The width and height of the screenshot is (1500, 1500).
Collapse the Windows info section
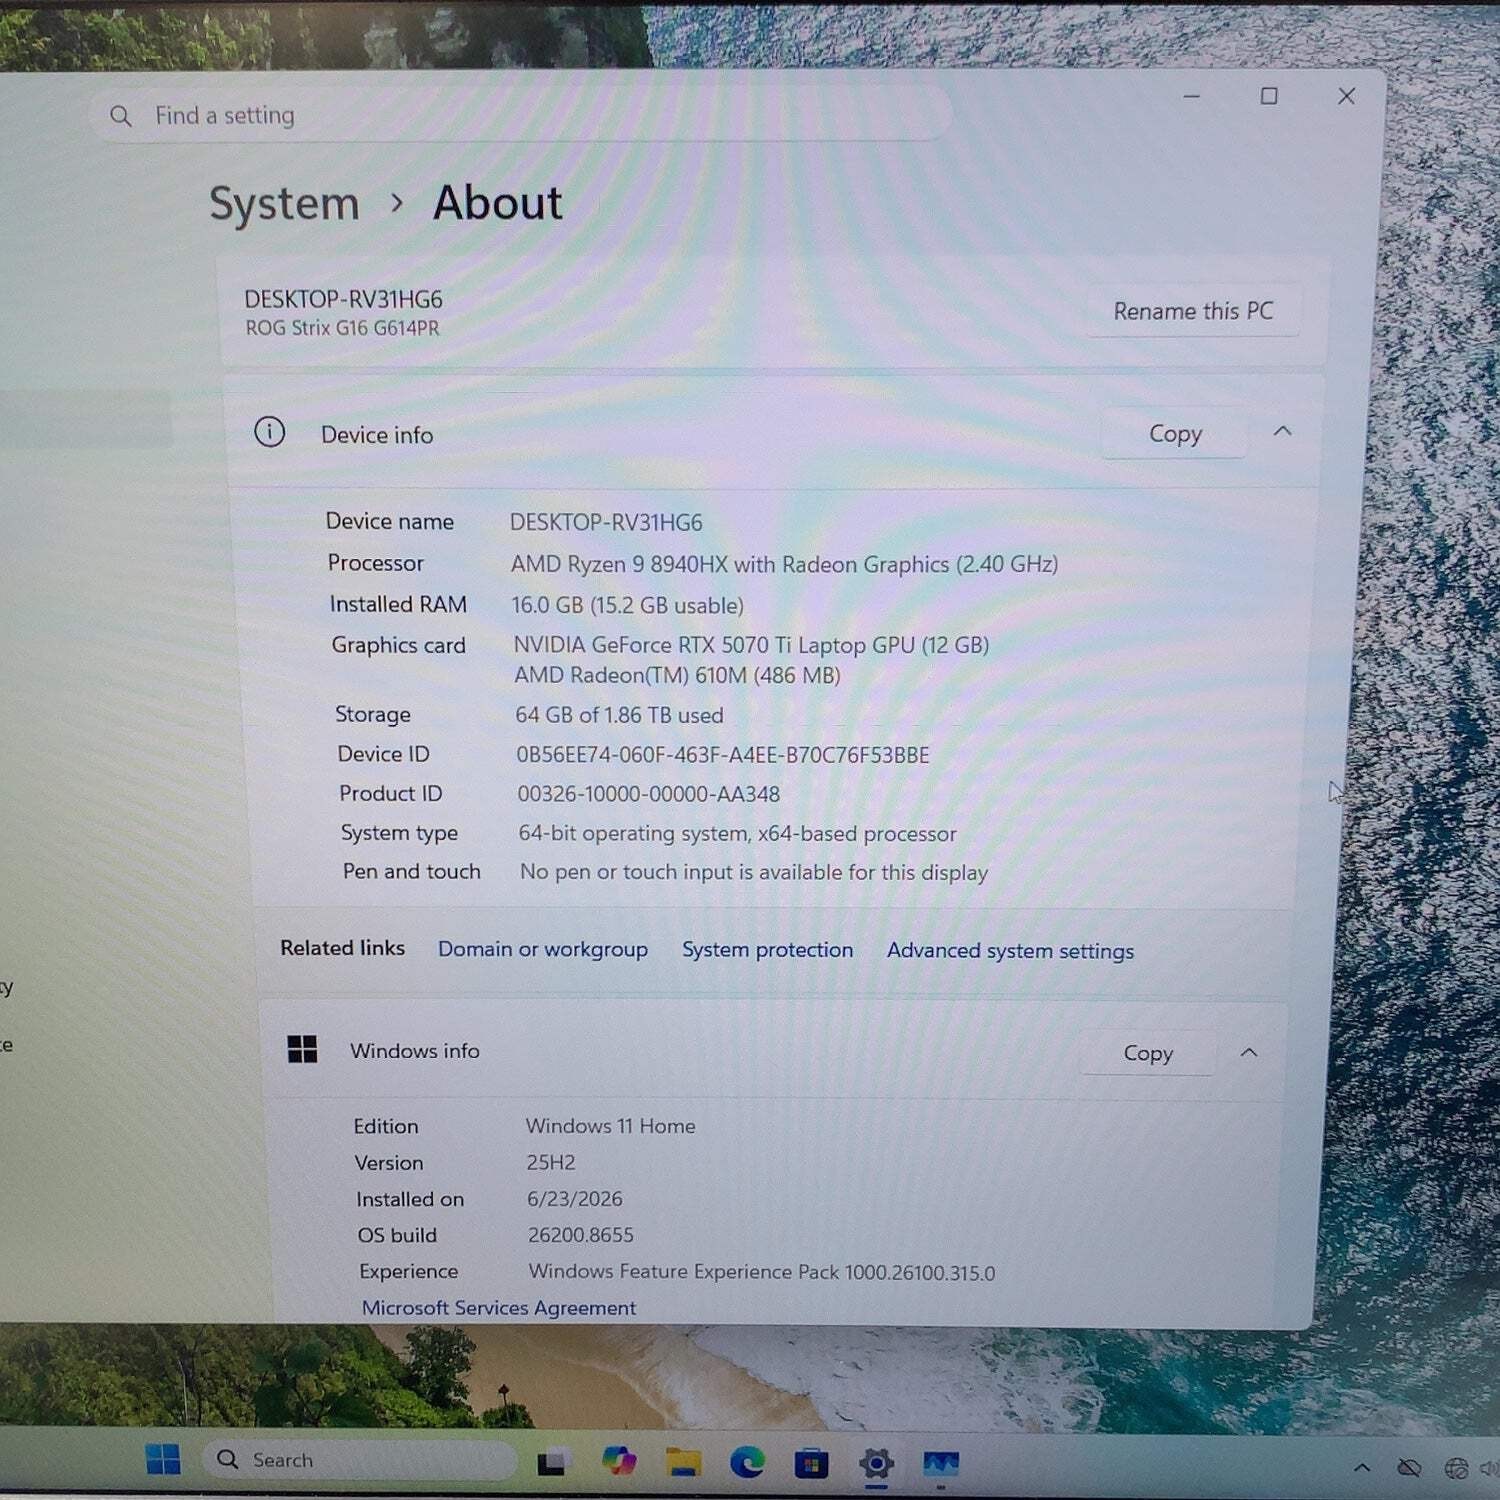[1249, 1052]
